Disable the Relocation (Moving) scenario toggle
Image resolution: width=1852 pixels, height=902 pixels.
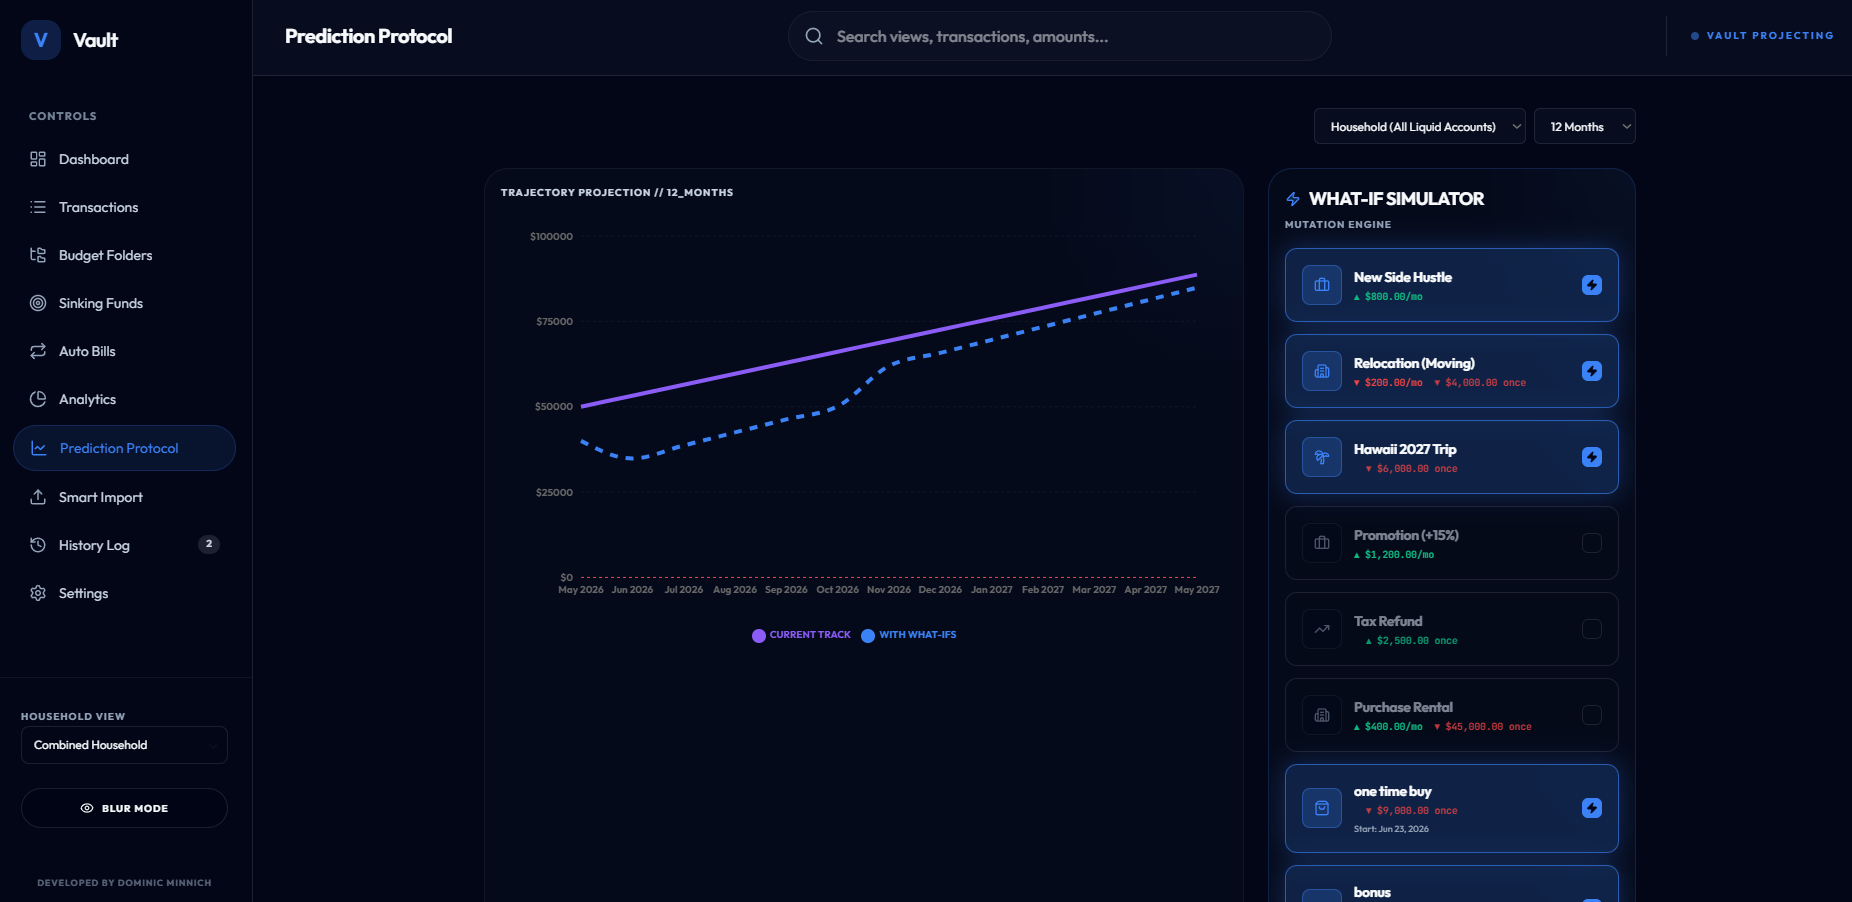pyautogui.click(x=1592, y=371)
